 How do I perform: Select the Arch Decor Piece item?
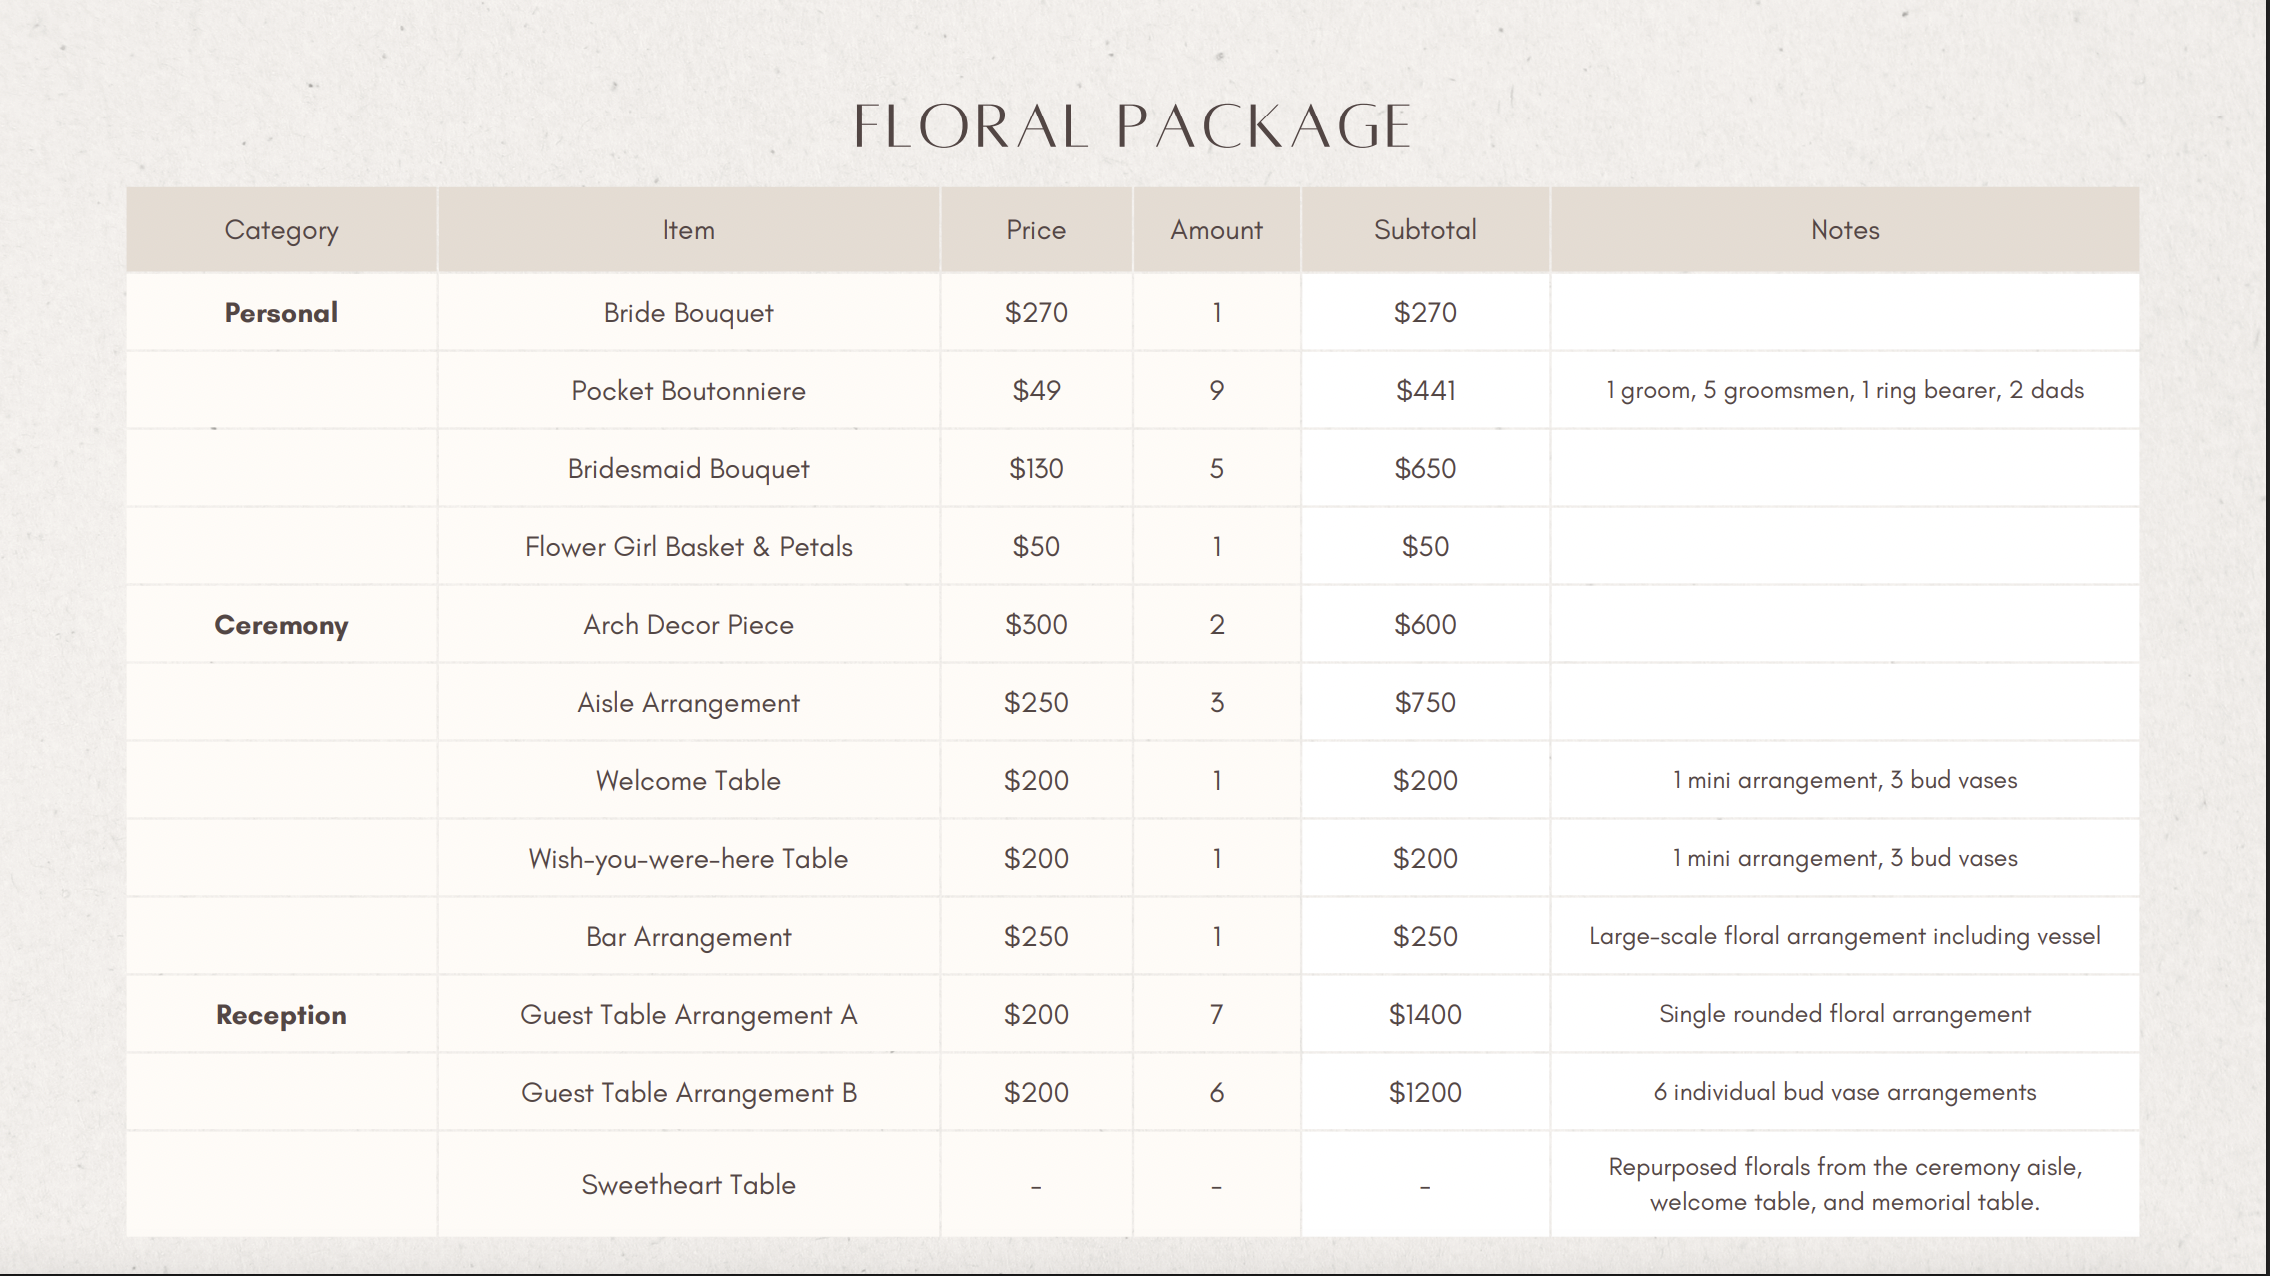coord(688,625)
